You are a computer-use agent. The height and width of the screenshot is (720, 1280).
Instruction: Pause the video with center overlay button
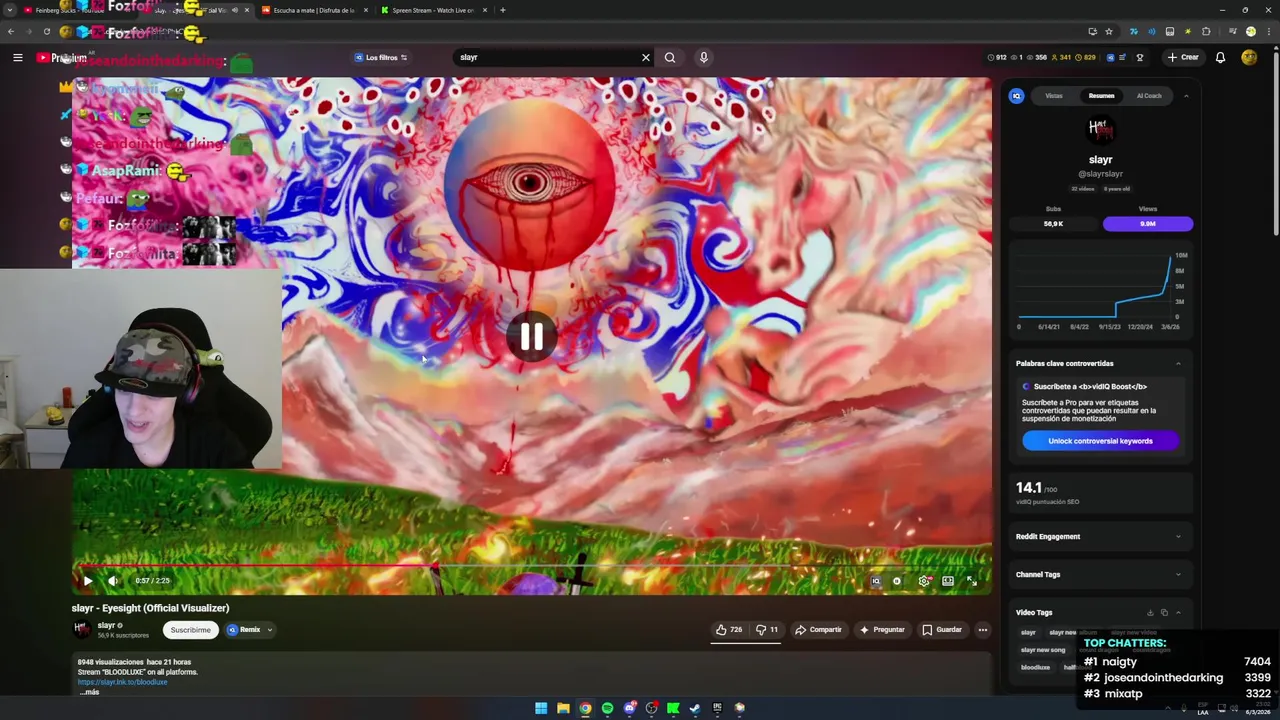click(531, 337)
